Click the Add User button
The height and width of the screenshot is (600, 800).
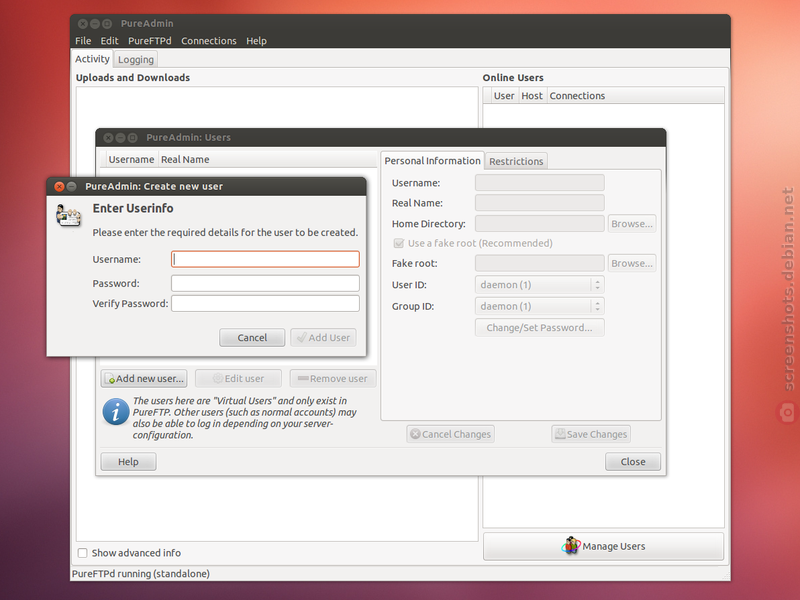click(323, 338)
